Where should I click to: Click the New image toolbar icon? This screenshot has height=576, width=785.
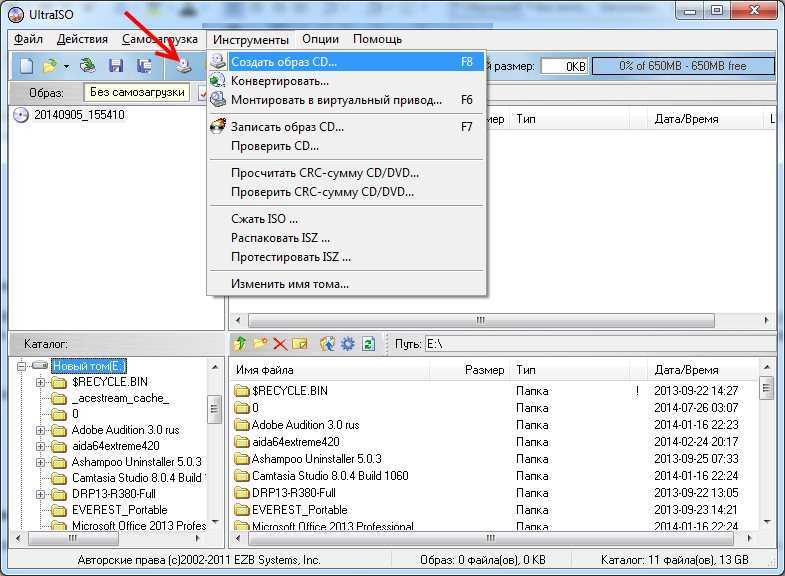pos(27,66)
